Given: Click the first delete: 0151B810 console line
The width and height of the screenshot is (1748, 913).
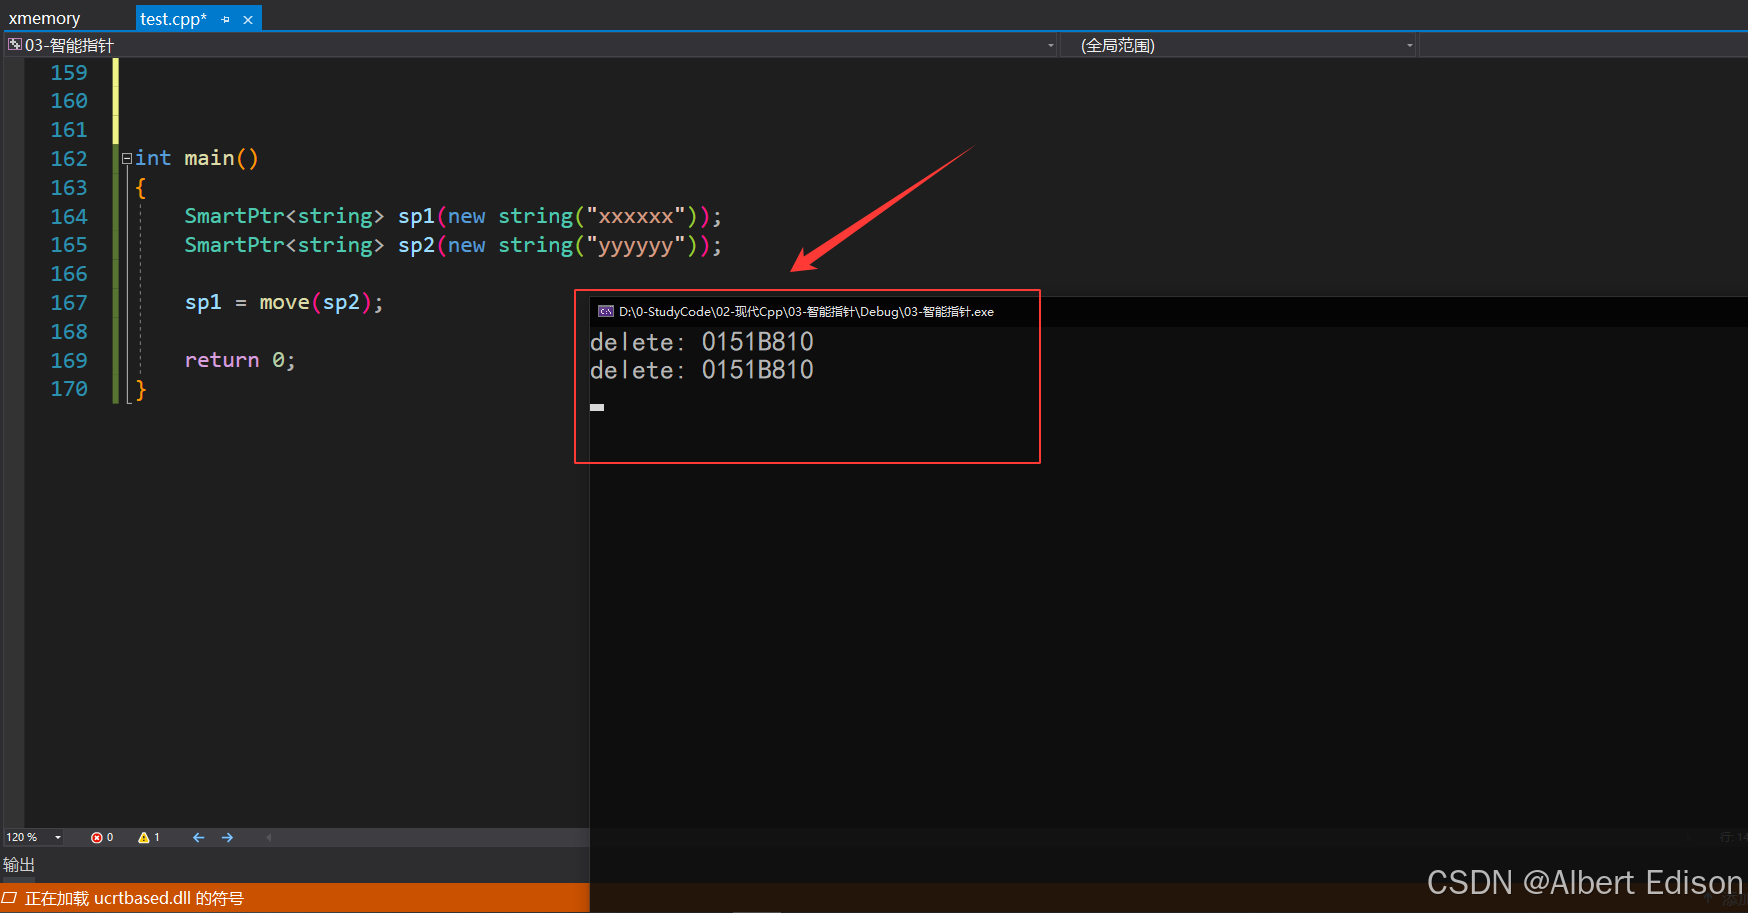Looking at the screenshot, I should (702, 342).
